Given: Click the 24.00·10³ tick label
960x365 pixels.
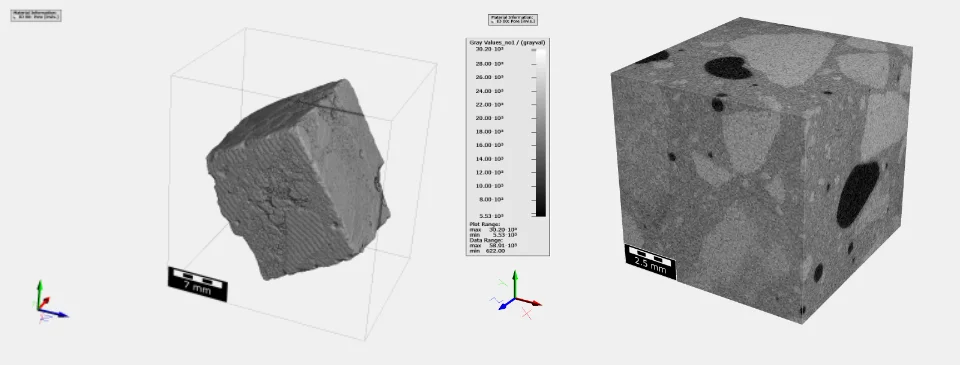Looking at the screenshot, I should tap(490, 91).
